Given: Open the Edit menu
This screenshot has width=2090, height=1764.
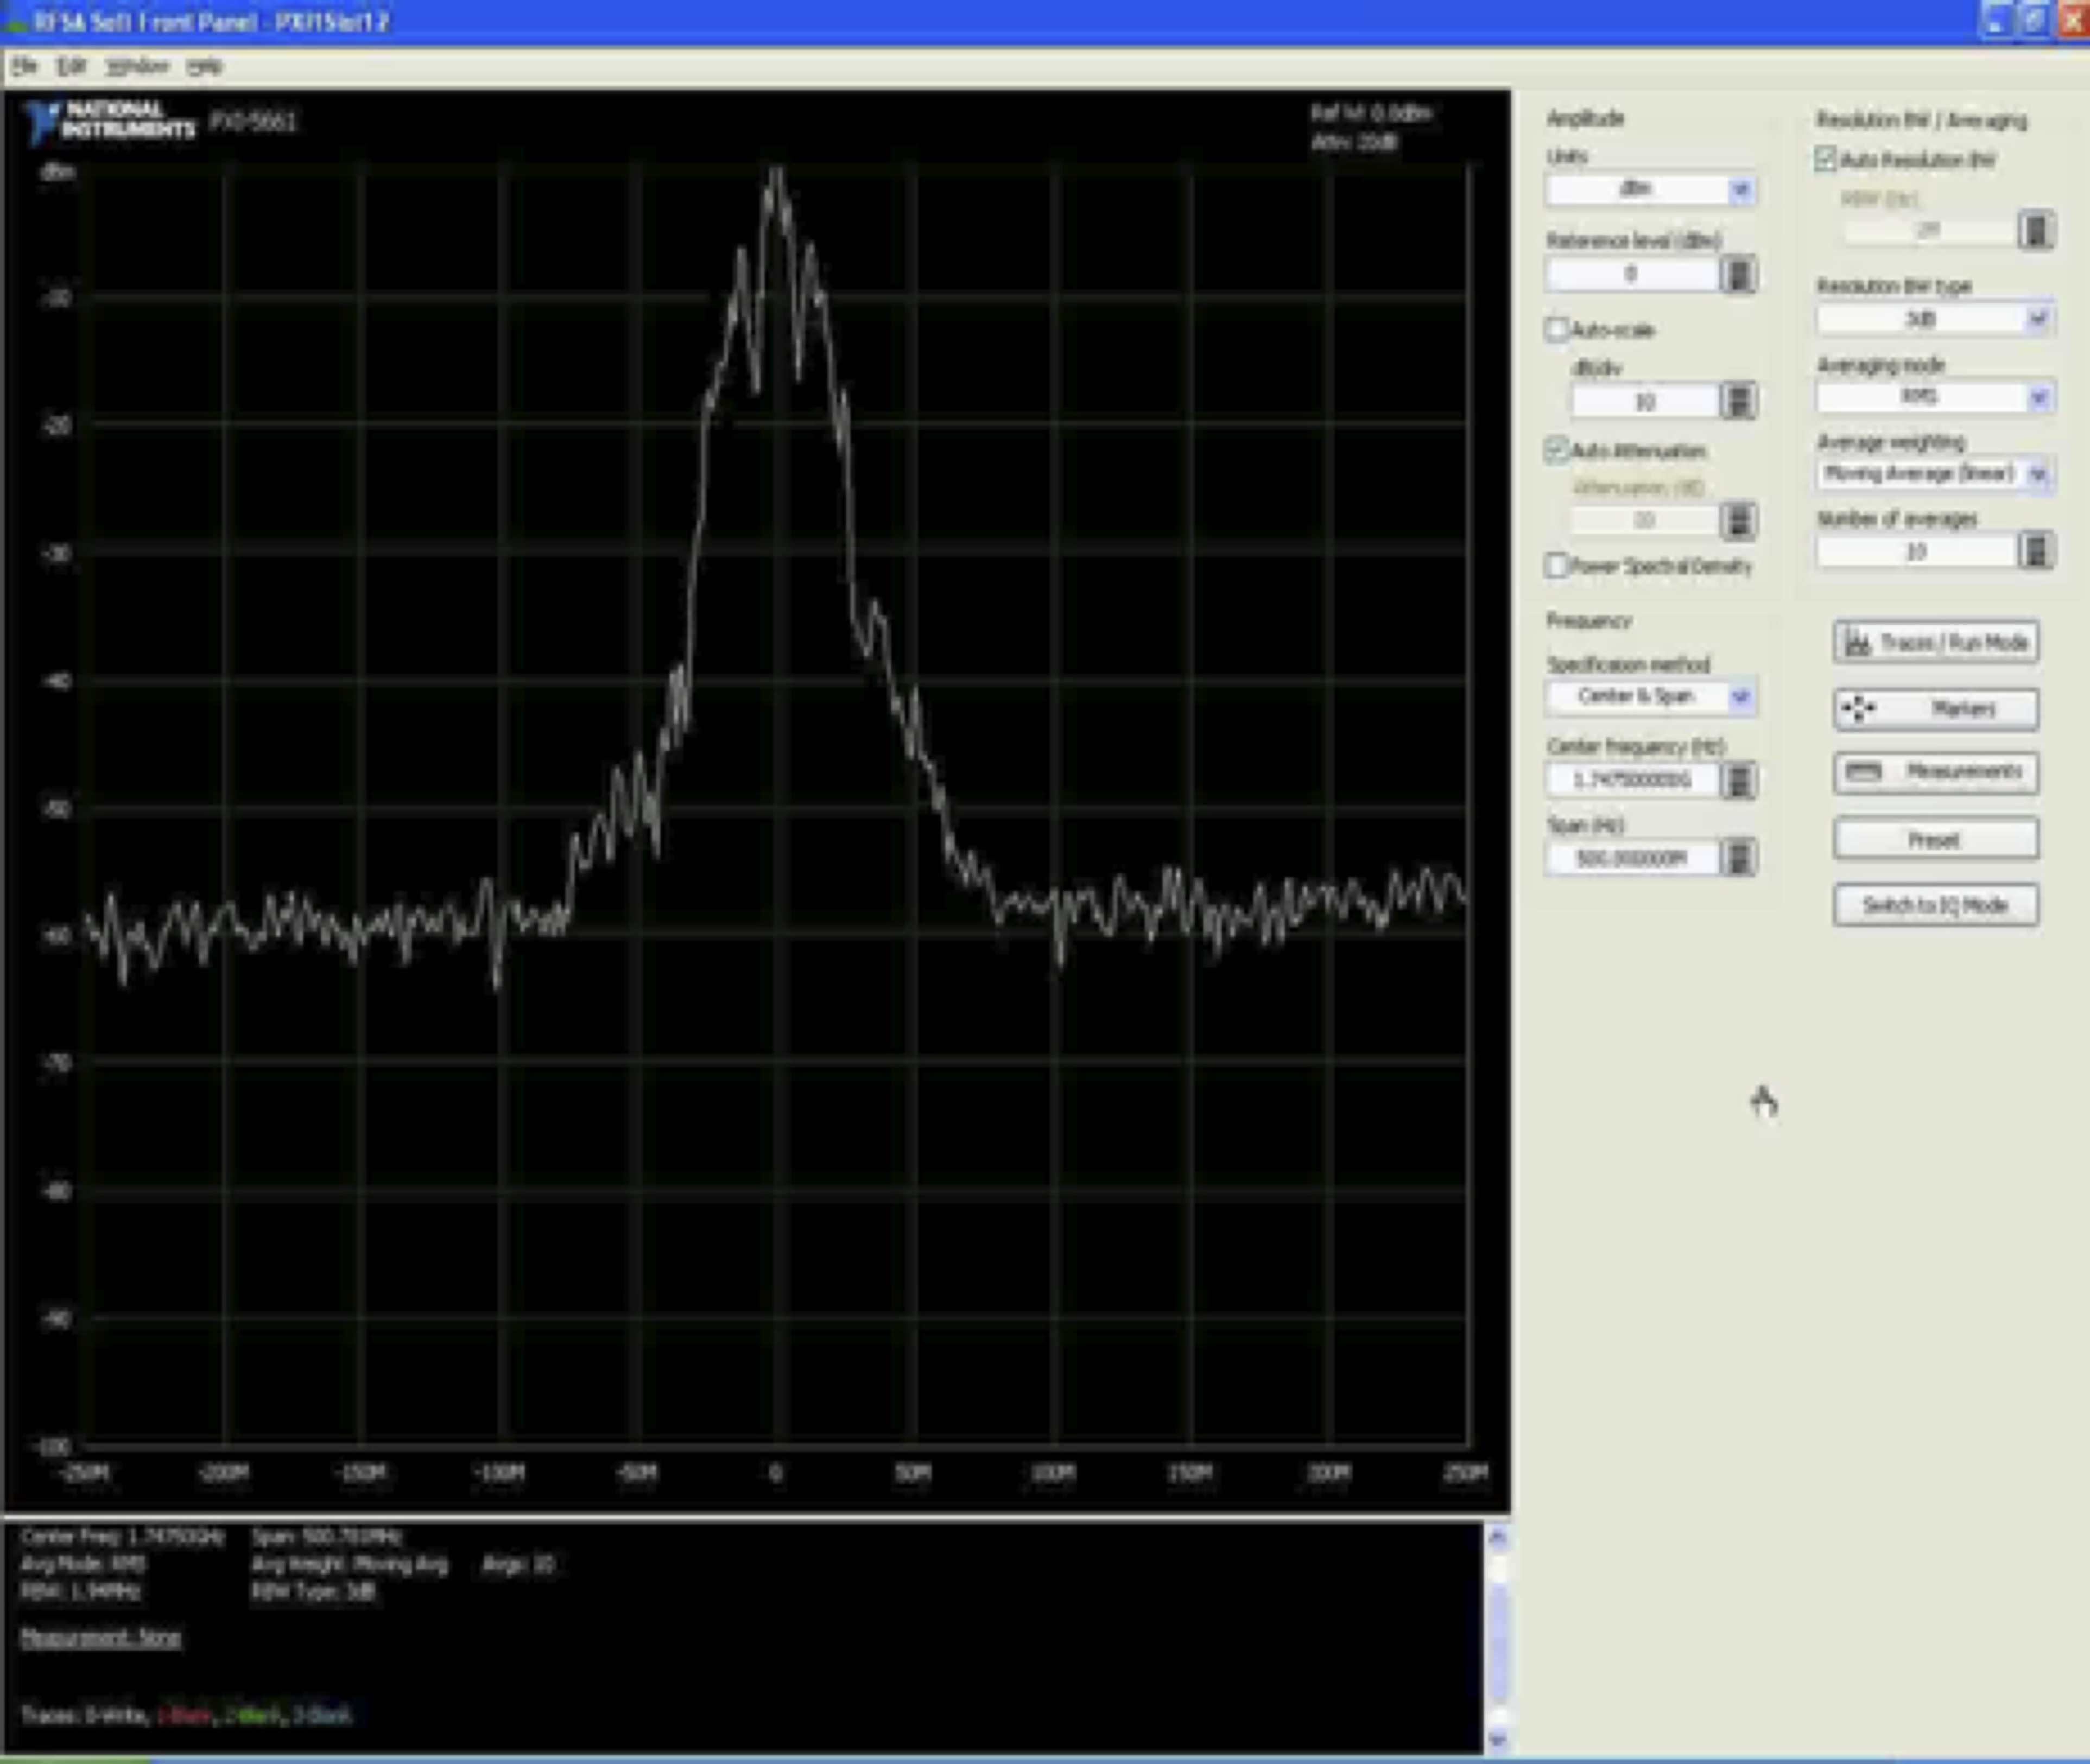Looking at the screenshot, I should [x=71, y=66].
